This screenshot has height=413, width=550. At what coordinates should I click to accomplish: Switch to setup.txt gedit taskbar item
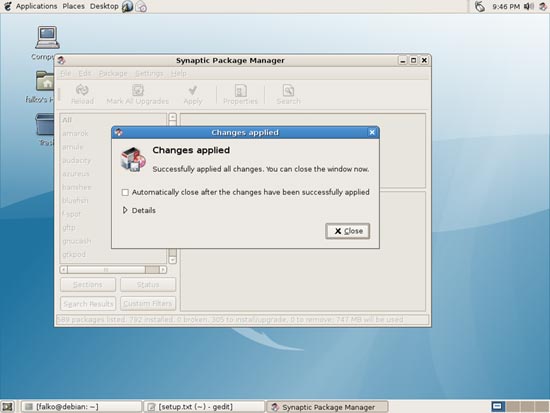204,407
